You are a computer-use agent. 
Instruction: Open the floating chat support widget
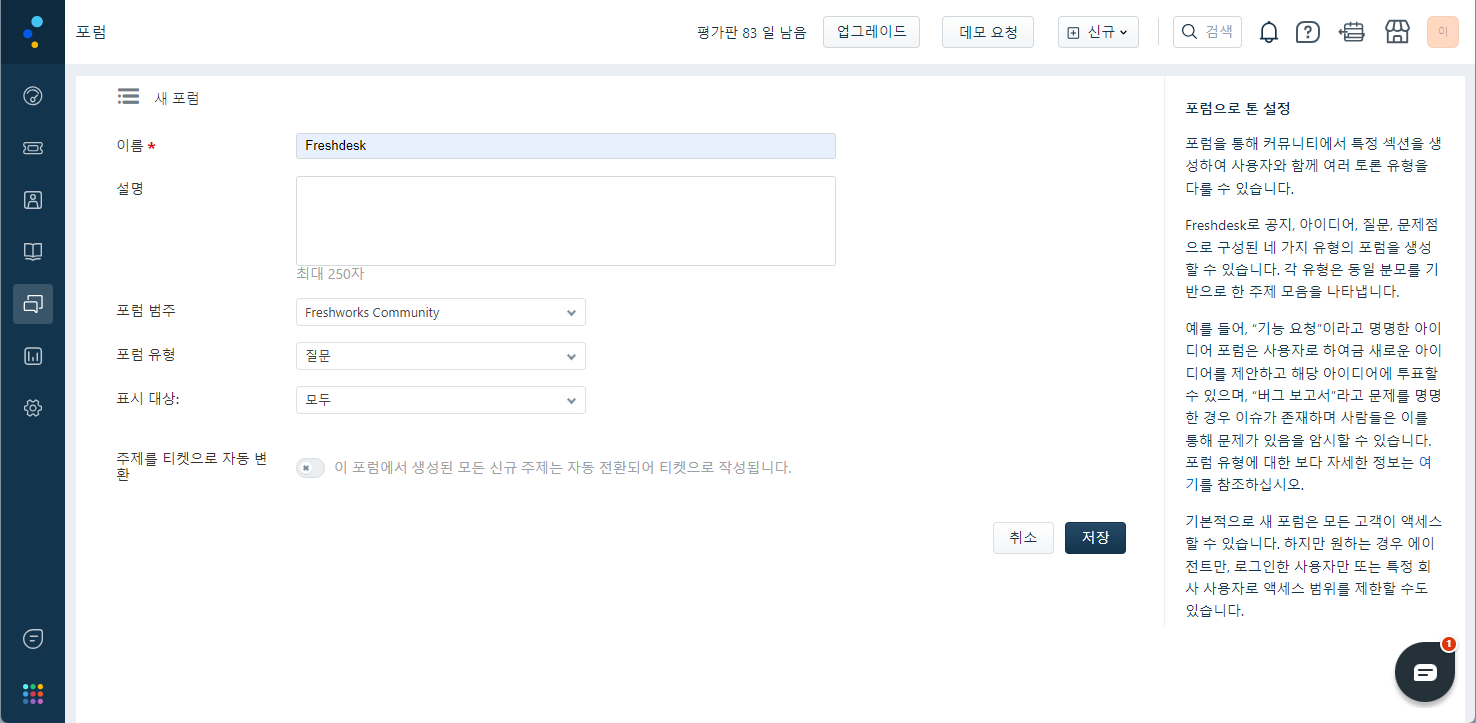1425,671
